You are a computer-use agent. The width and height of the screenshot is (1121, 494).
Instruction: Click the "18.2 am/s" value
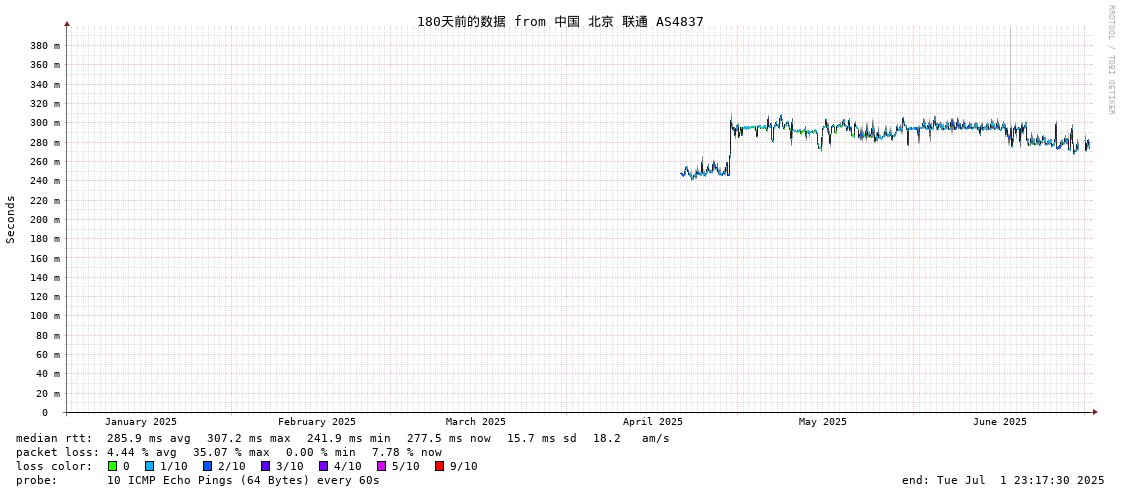(631, 438)
